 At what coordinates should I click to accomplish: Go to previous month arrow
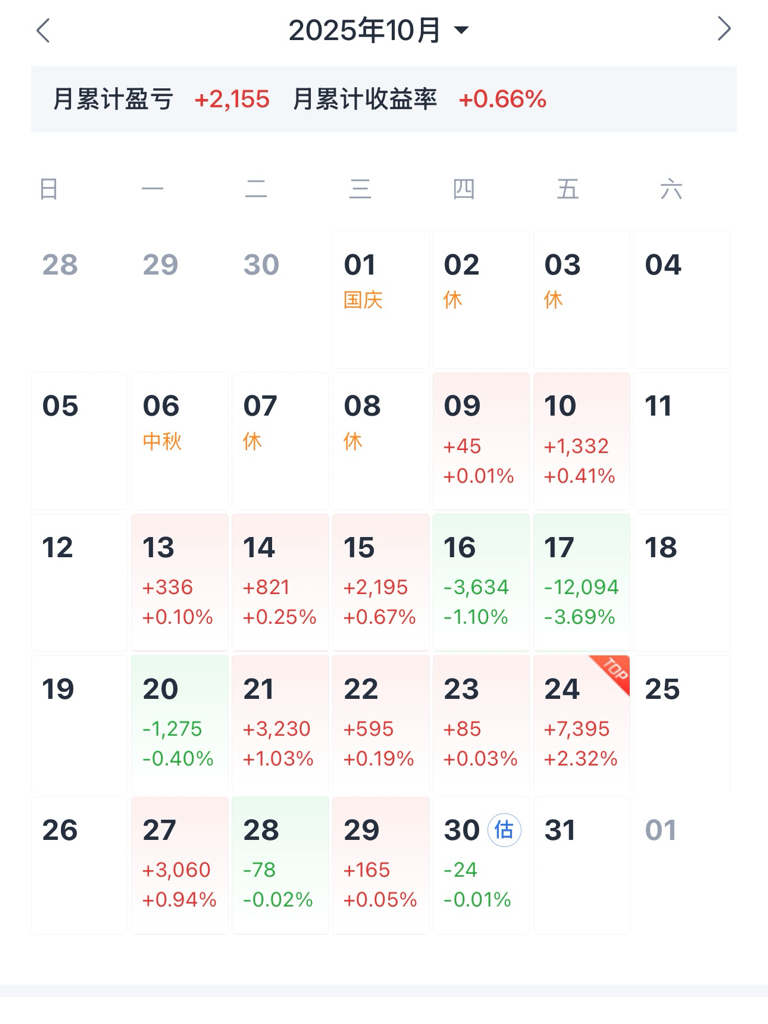[43, 30]
